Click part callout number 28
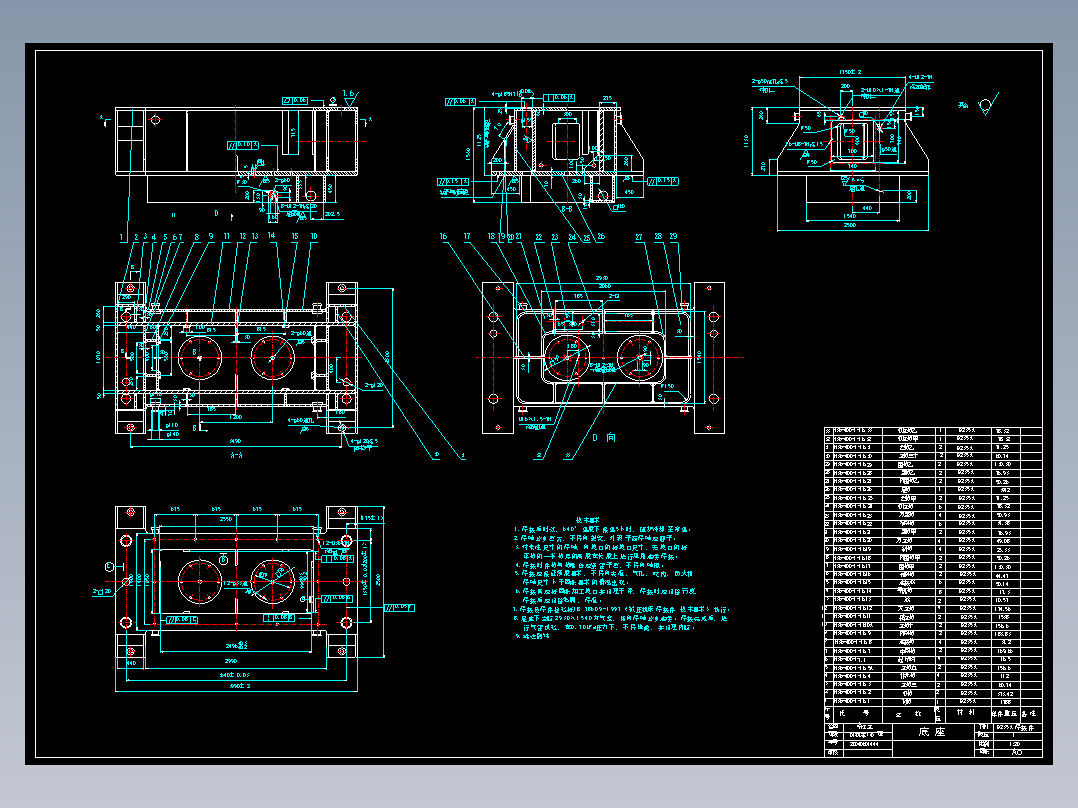 point(658,237)
